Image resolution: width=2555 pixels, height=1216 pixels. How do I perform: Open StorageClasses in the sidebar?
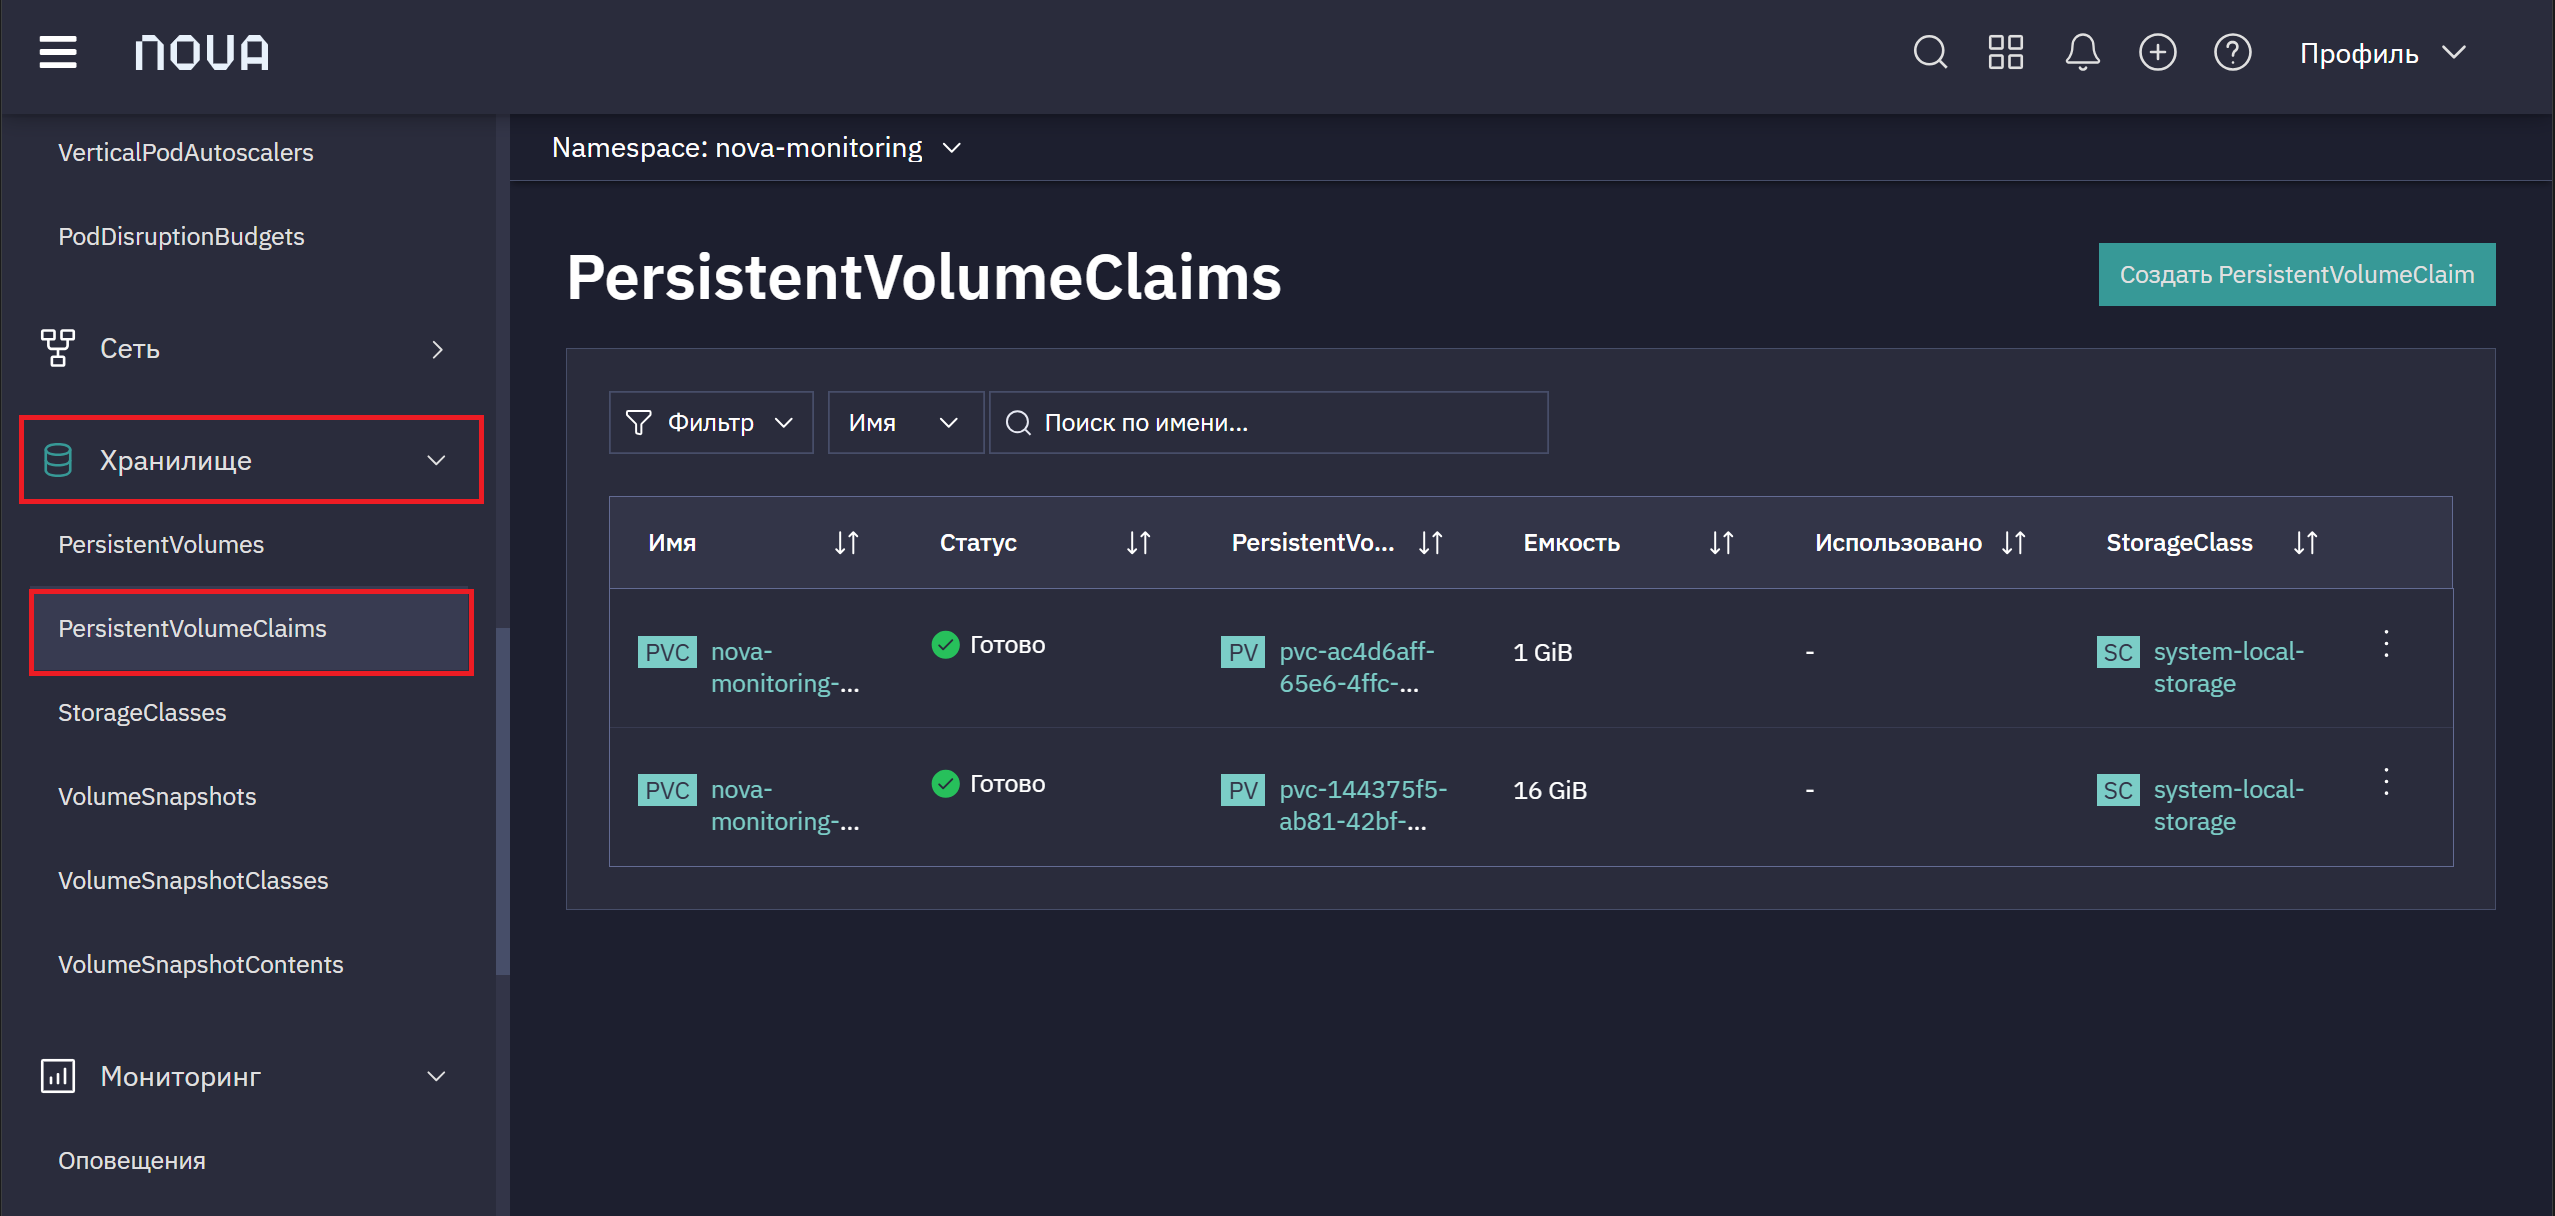tap(142, 713)
